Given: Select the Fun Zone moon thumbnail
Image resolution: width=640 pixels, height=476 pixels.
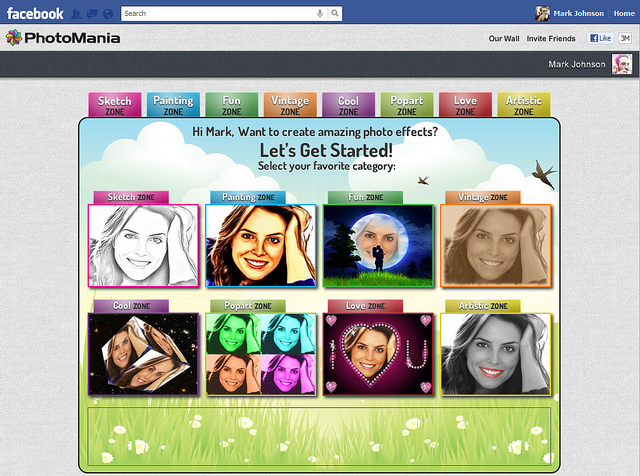Looking at the screenshot, I should (377, 245).
